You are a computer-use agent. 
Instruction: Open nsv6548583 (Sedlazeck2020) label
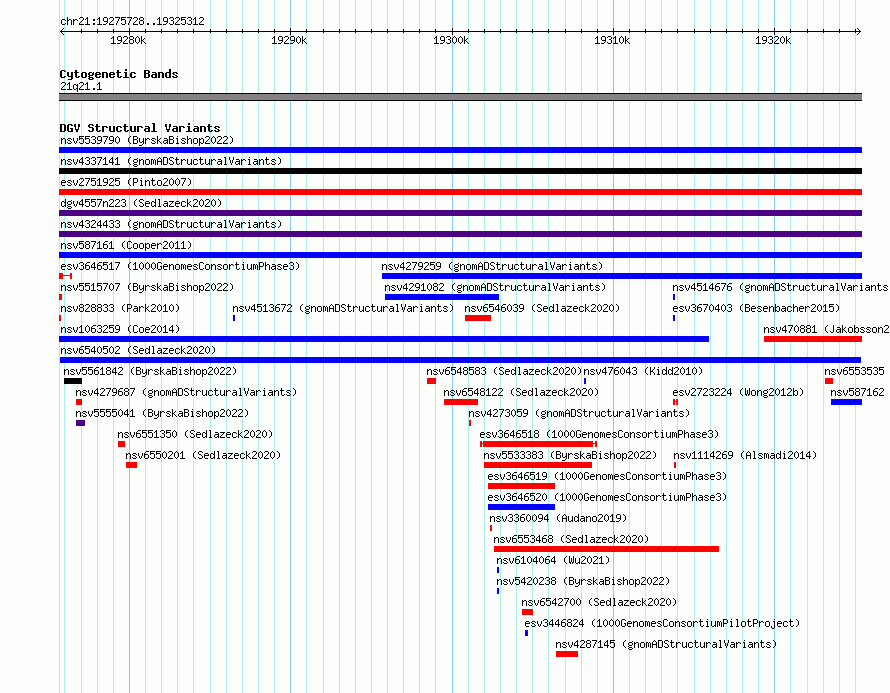[x=504, y=371]
